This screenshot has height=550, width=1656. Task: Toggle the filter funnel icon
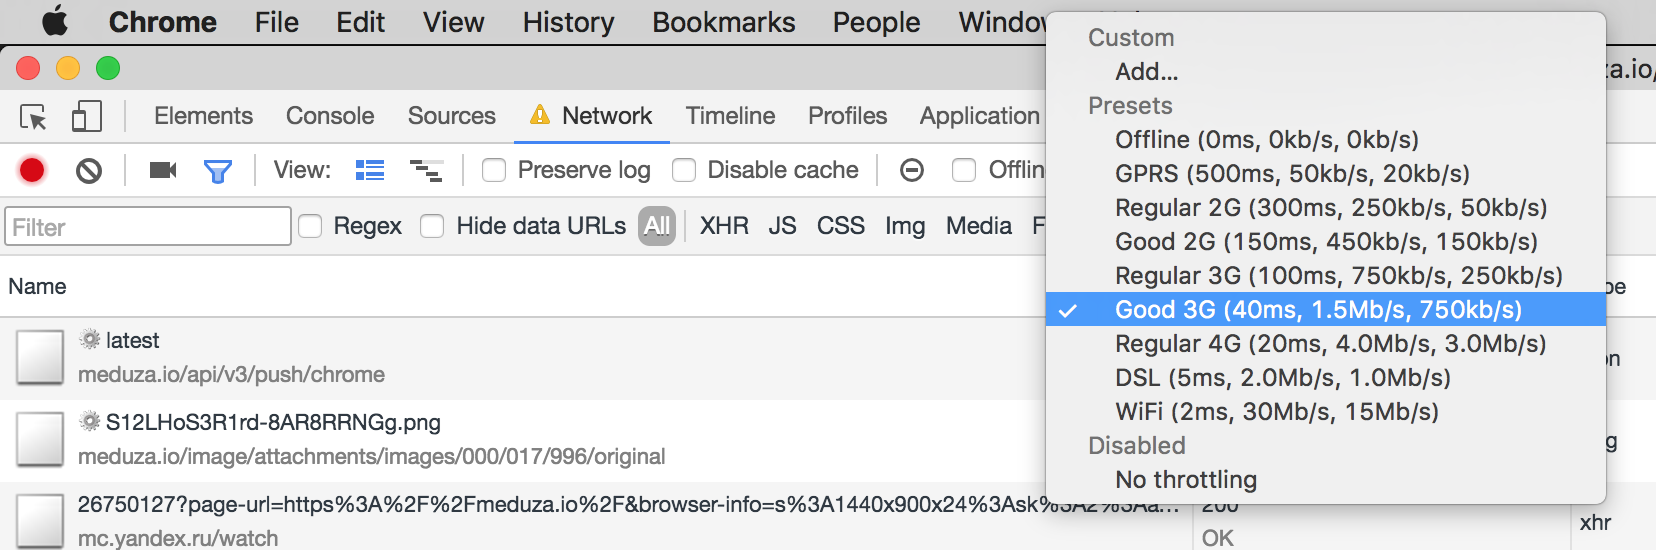click(217, 172)
